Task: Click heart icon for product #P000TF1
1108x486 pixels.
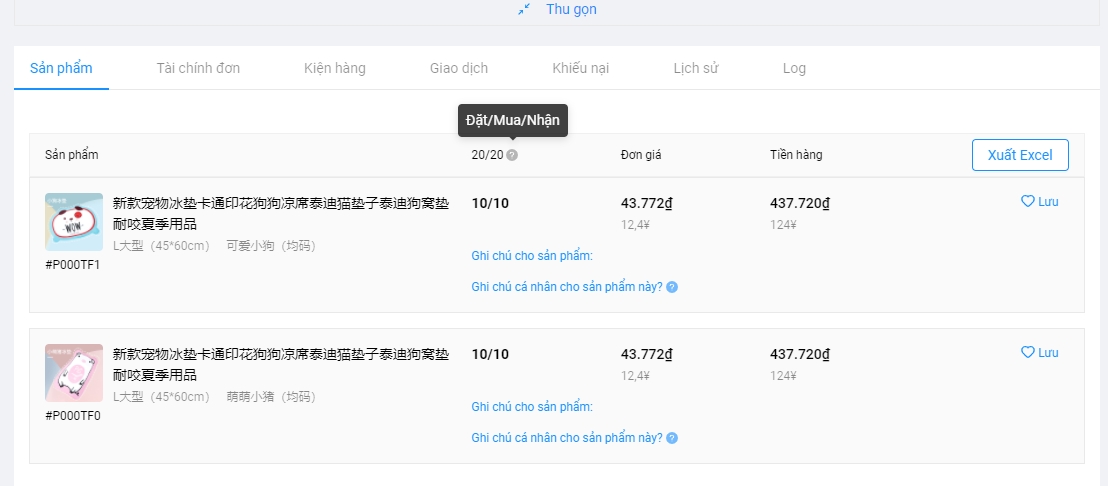Action: pyautogui.click(x=1027, y=201)
